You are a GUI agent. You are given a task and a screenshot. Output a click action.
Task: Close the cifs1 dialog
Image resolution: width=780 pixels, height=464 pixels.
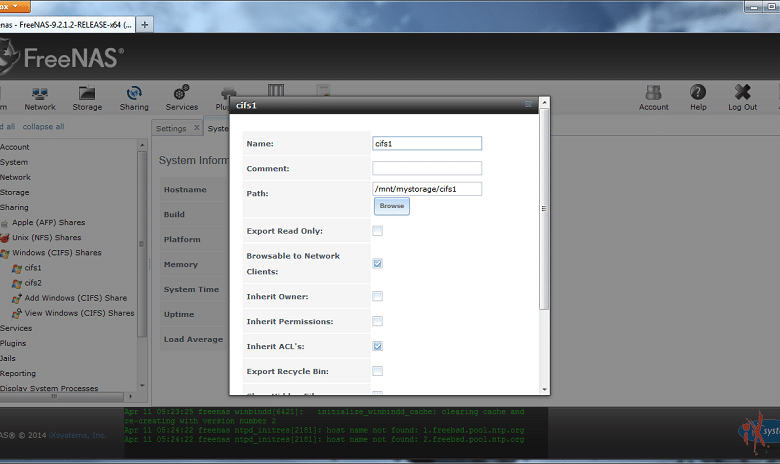pyautogui.click(x=528, y=104)
